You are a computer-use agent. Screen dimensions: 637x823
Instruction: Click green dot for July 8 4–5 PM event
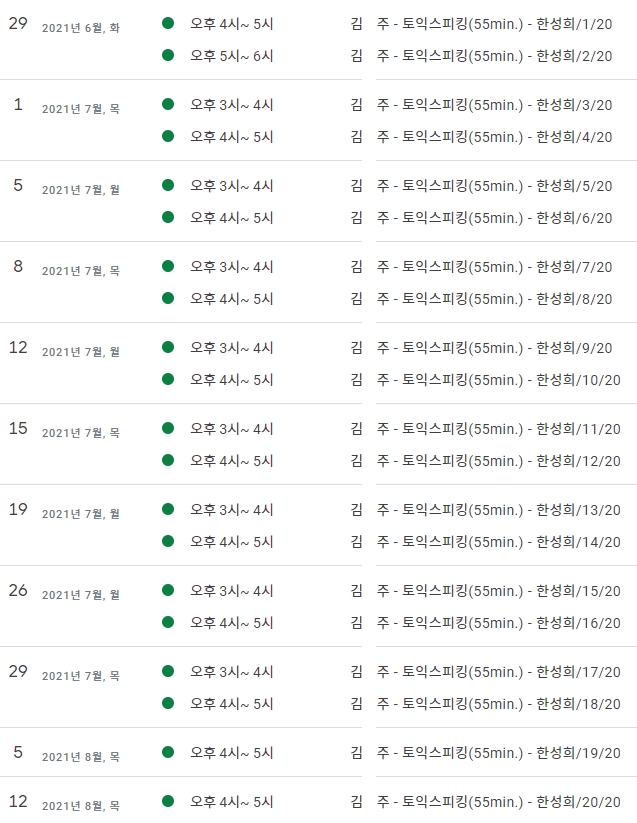coord(168,298)
